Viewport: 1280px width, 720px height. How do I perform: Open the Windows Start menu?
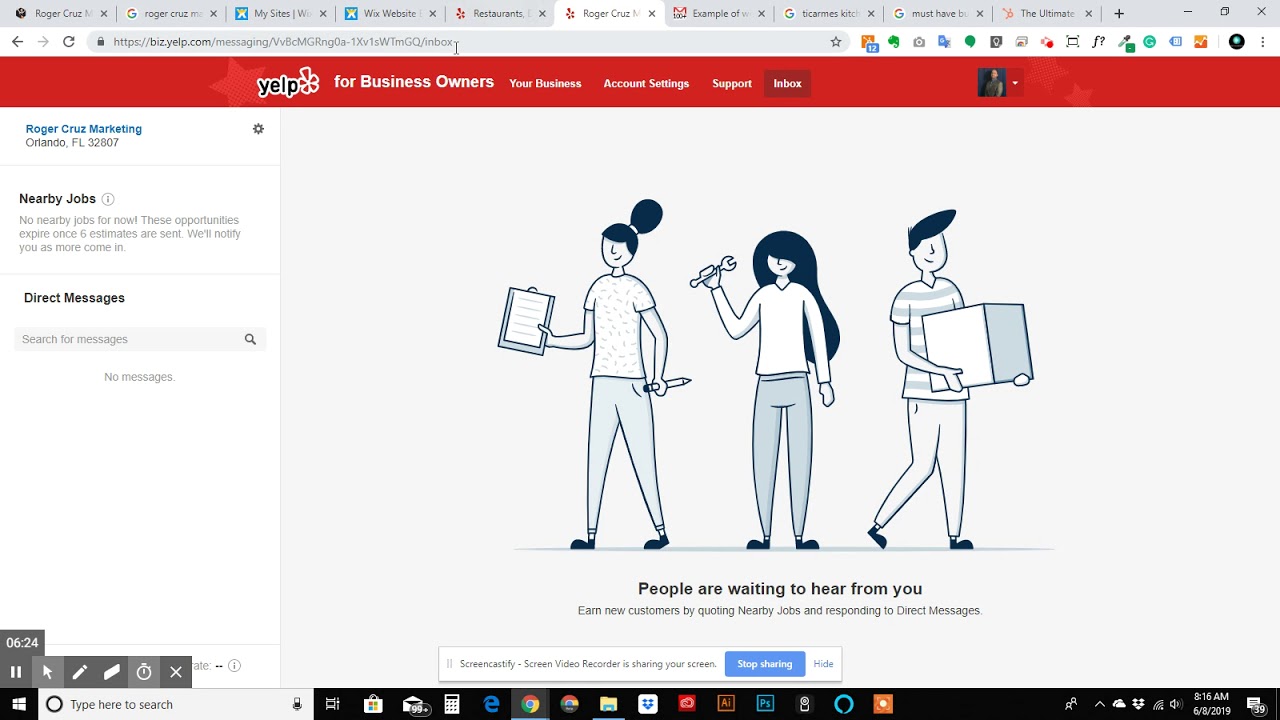19,704
